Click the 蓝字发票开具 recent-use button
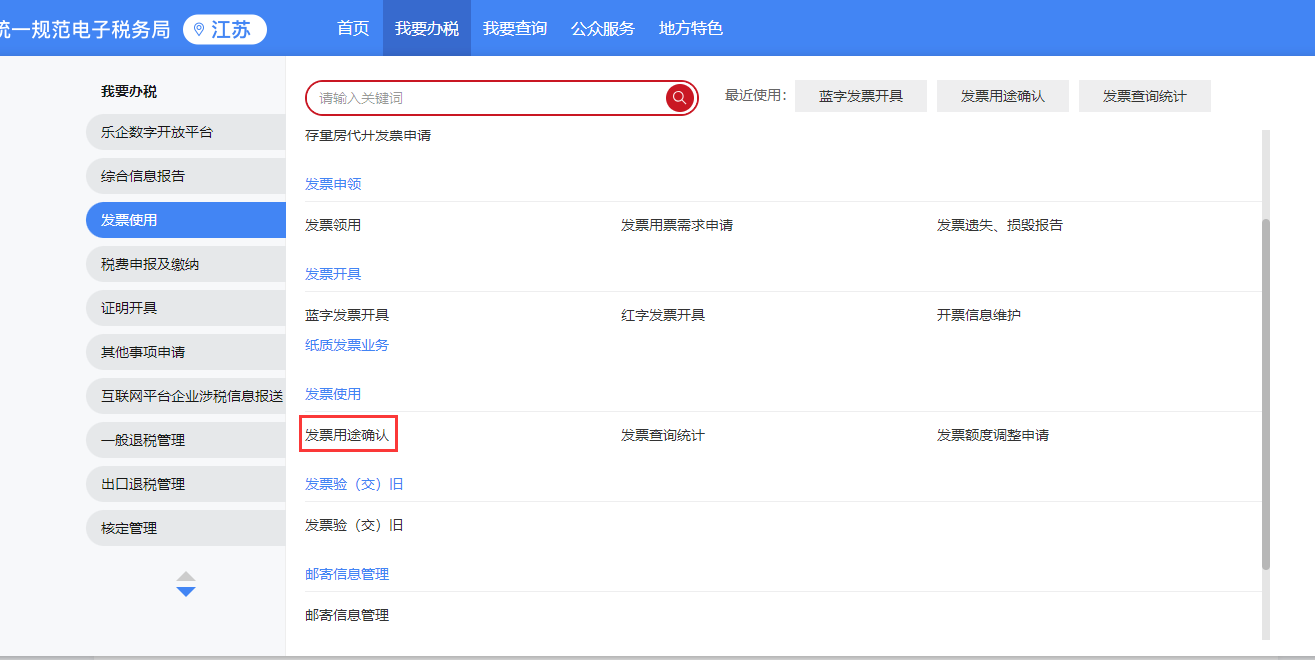The height and width of the screenshot is (660, 1315). tap(860, 96)
